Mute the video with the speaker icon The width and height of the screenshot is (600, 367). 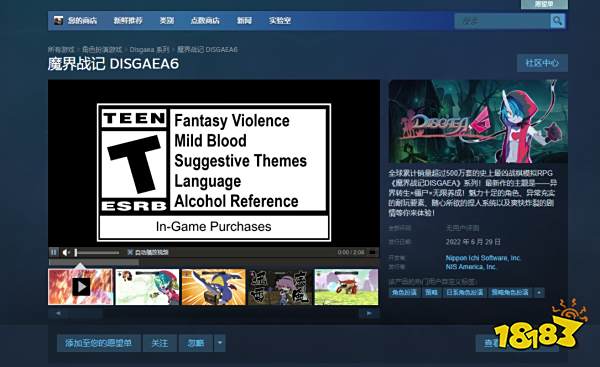point(66,252)
